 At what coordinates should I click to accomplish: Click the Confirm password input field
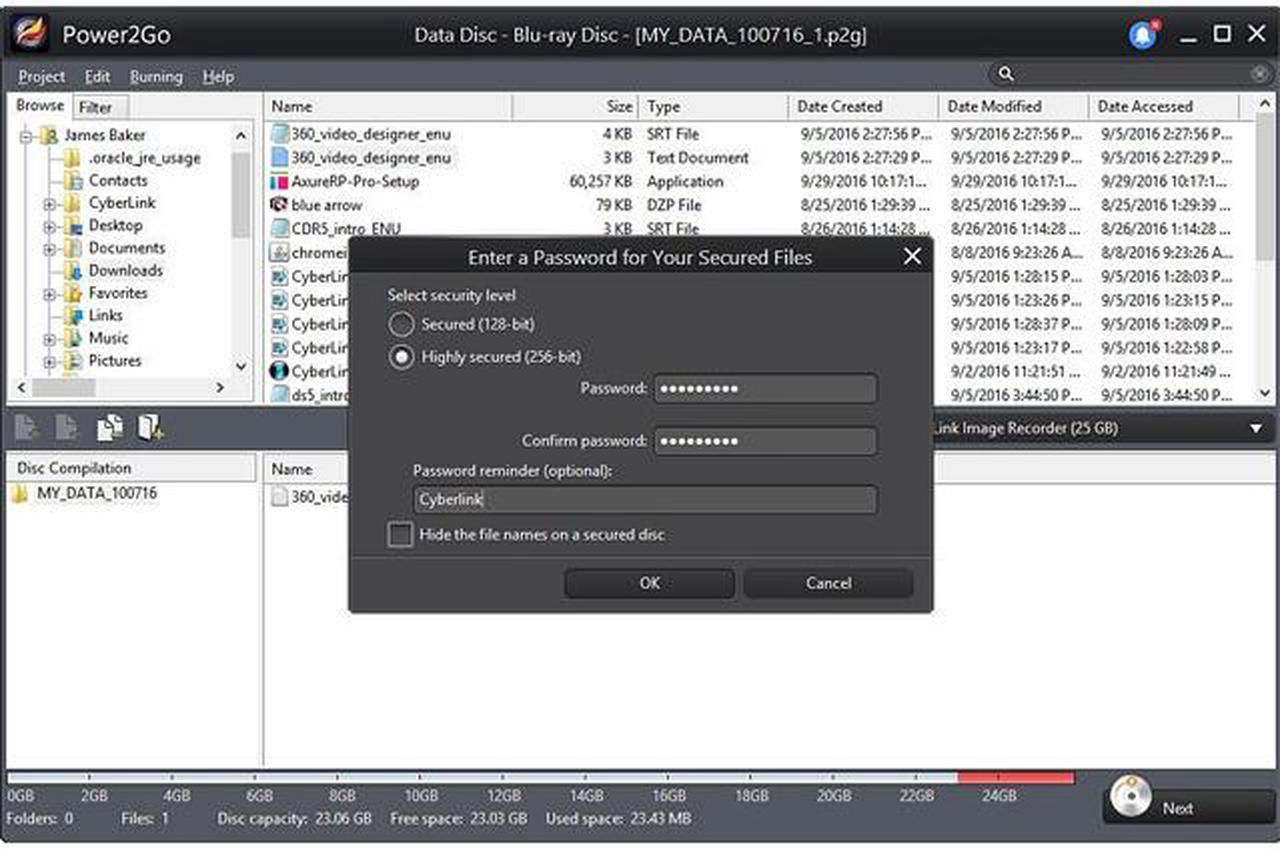(x=766, y=441)
